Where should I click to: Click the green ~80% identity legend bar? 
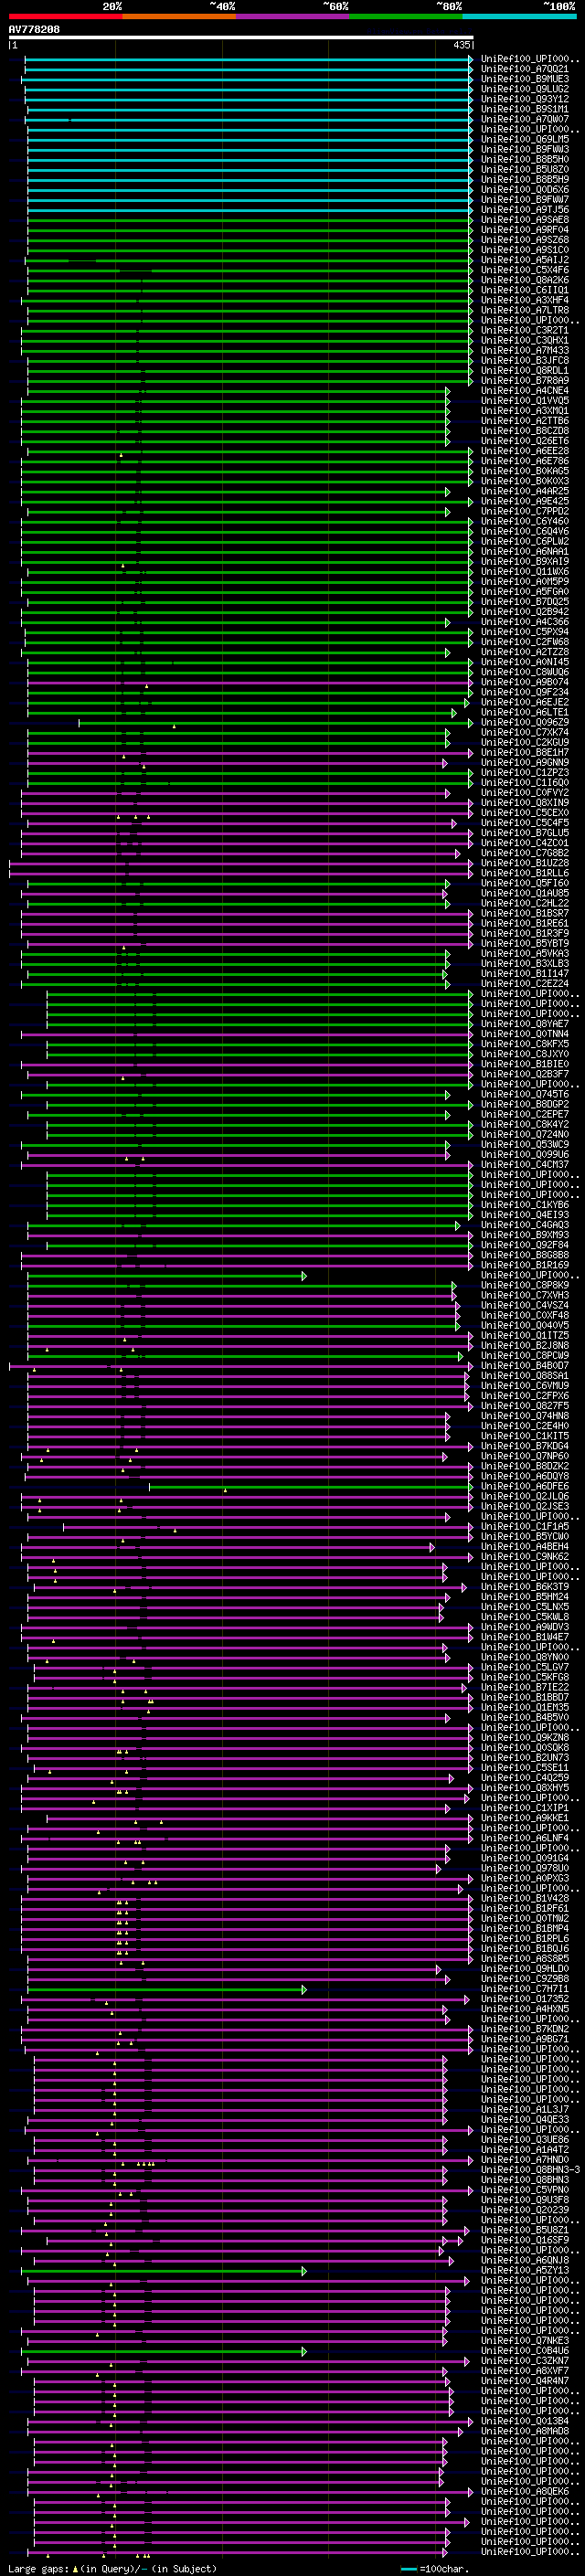(406, 16)
